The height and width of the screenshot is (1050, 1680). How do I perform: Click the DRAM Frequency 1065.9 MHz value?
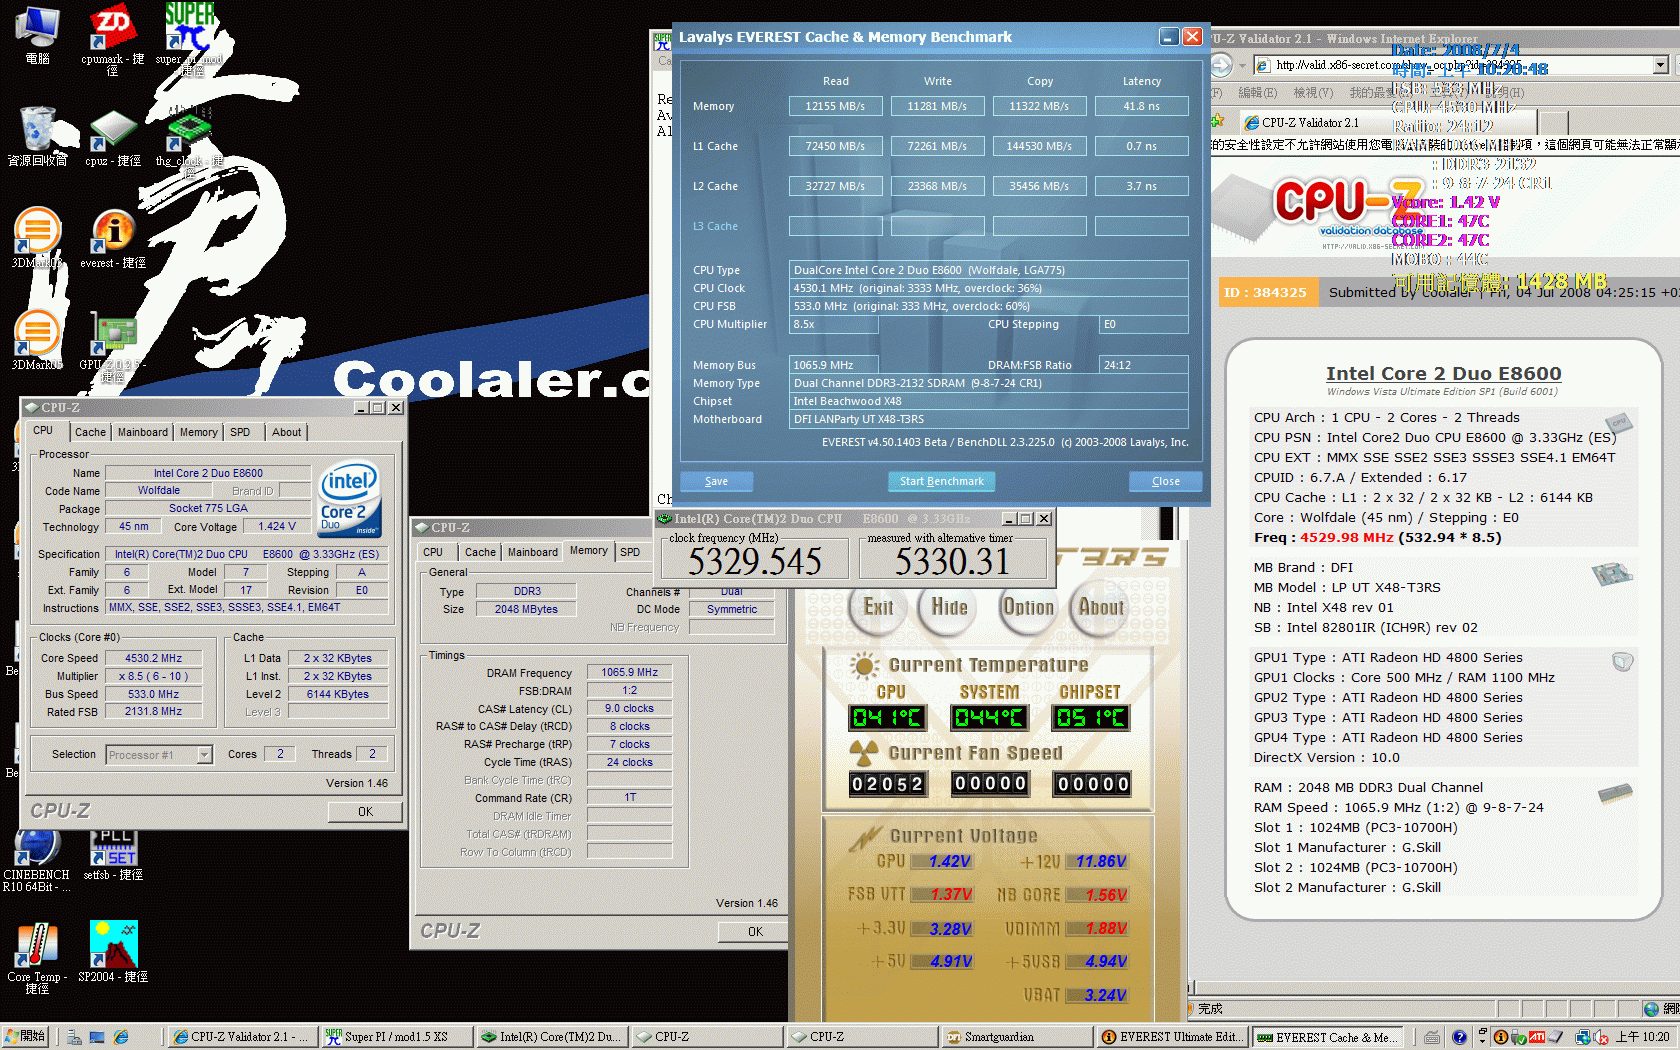[629, 672]
